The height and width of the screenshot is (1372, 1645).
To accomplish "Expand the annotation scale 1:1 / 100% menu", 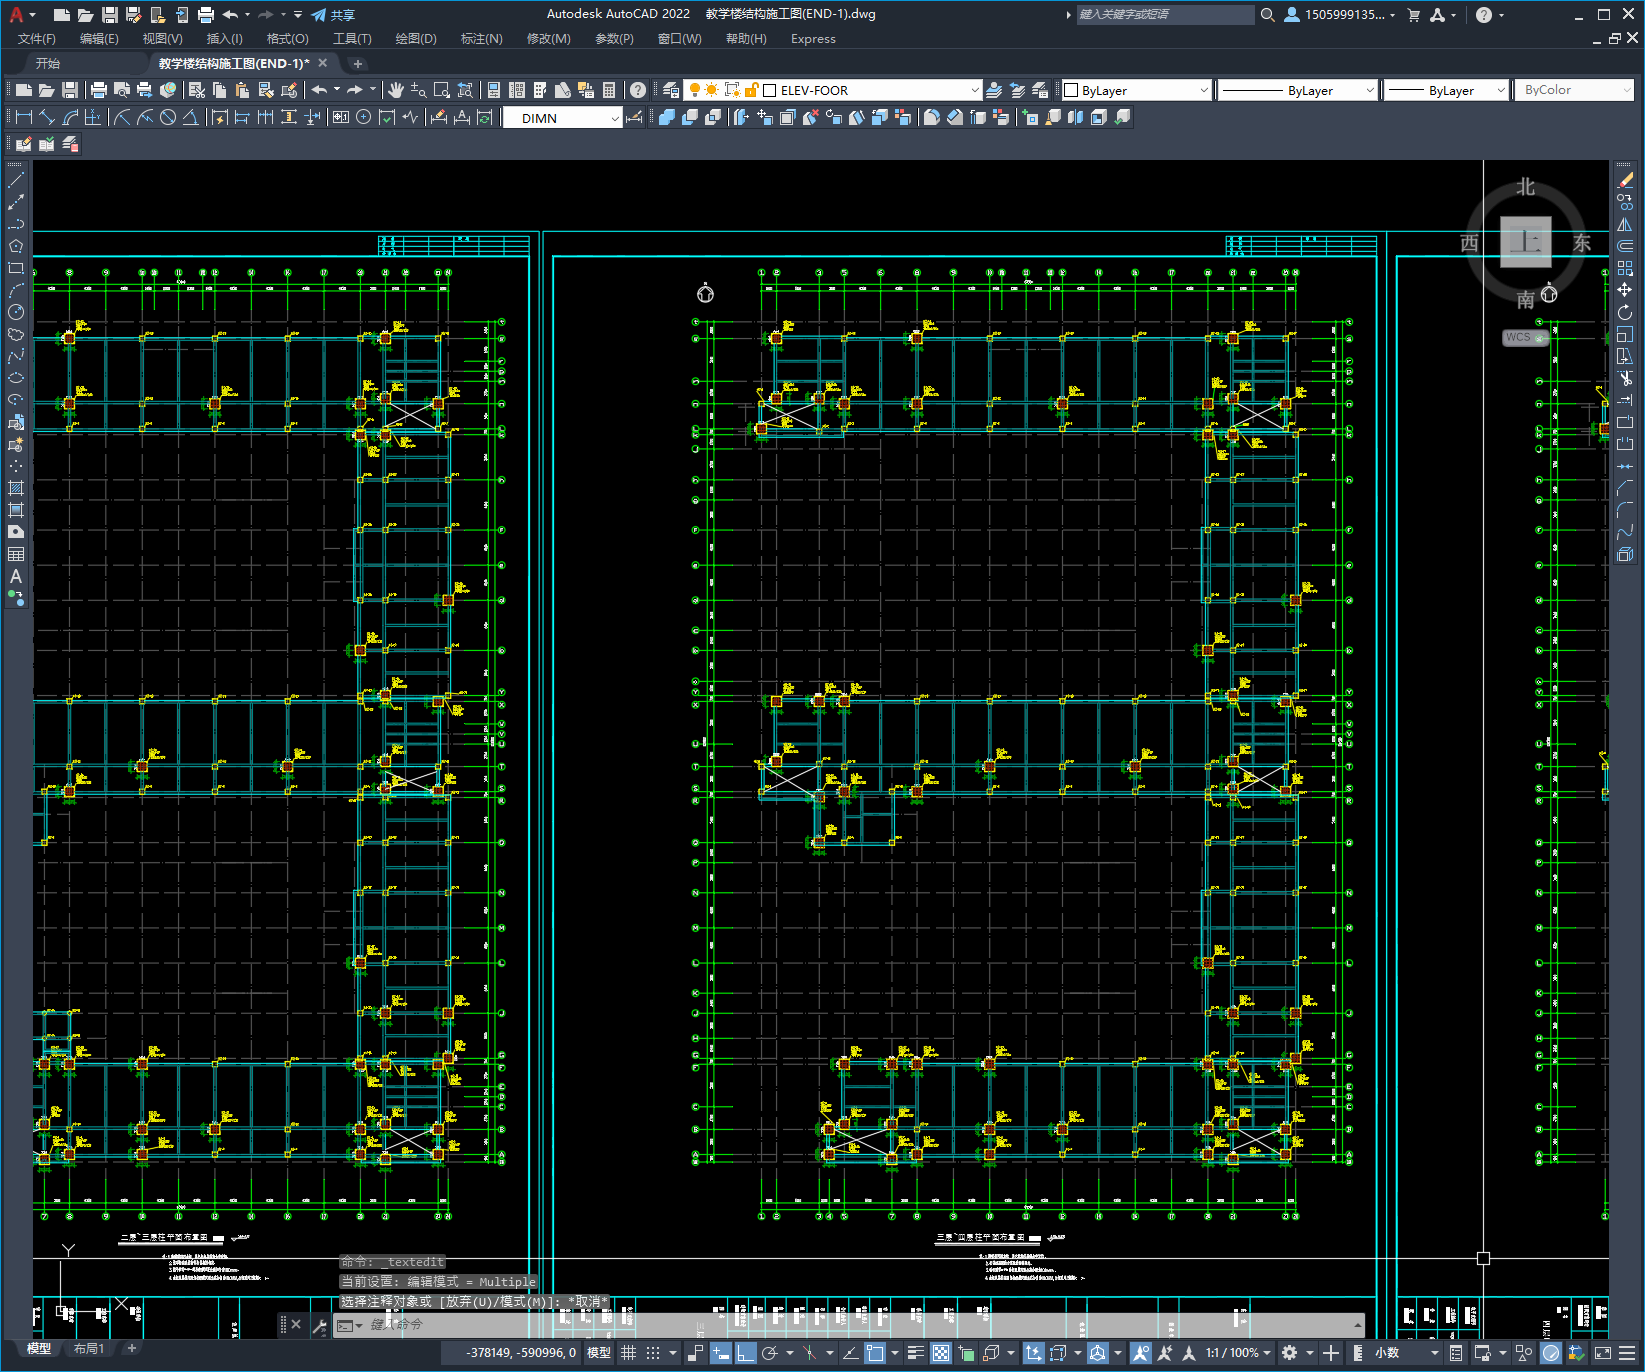I will (1238, 1352).
